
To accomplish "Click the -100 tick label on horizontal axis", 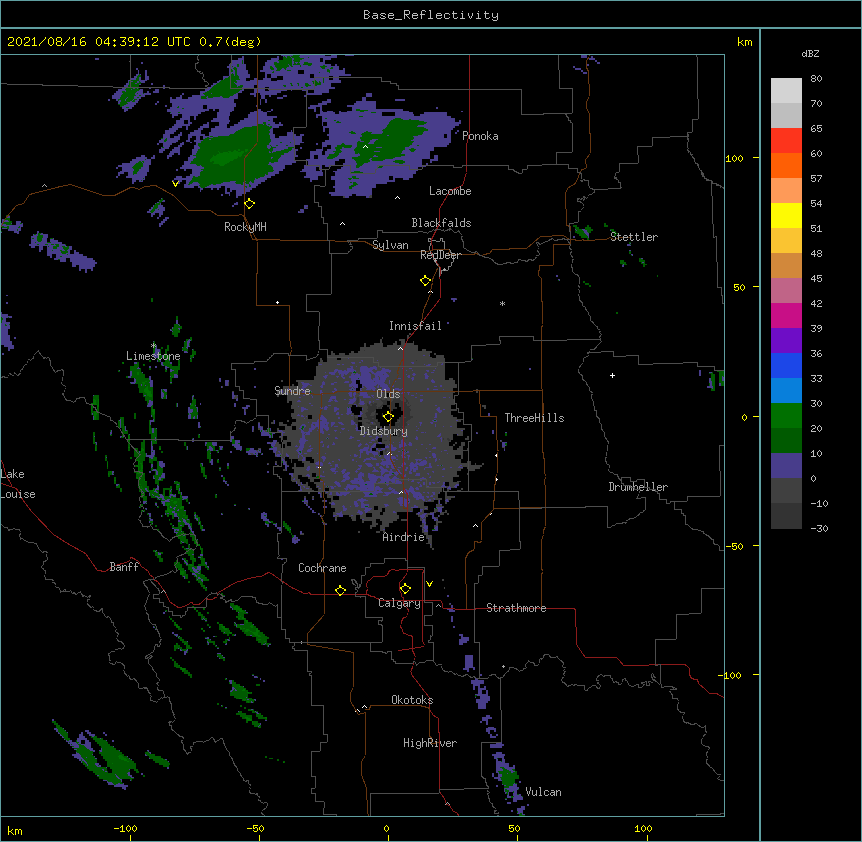I will [125, 828].
